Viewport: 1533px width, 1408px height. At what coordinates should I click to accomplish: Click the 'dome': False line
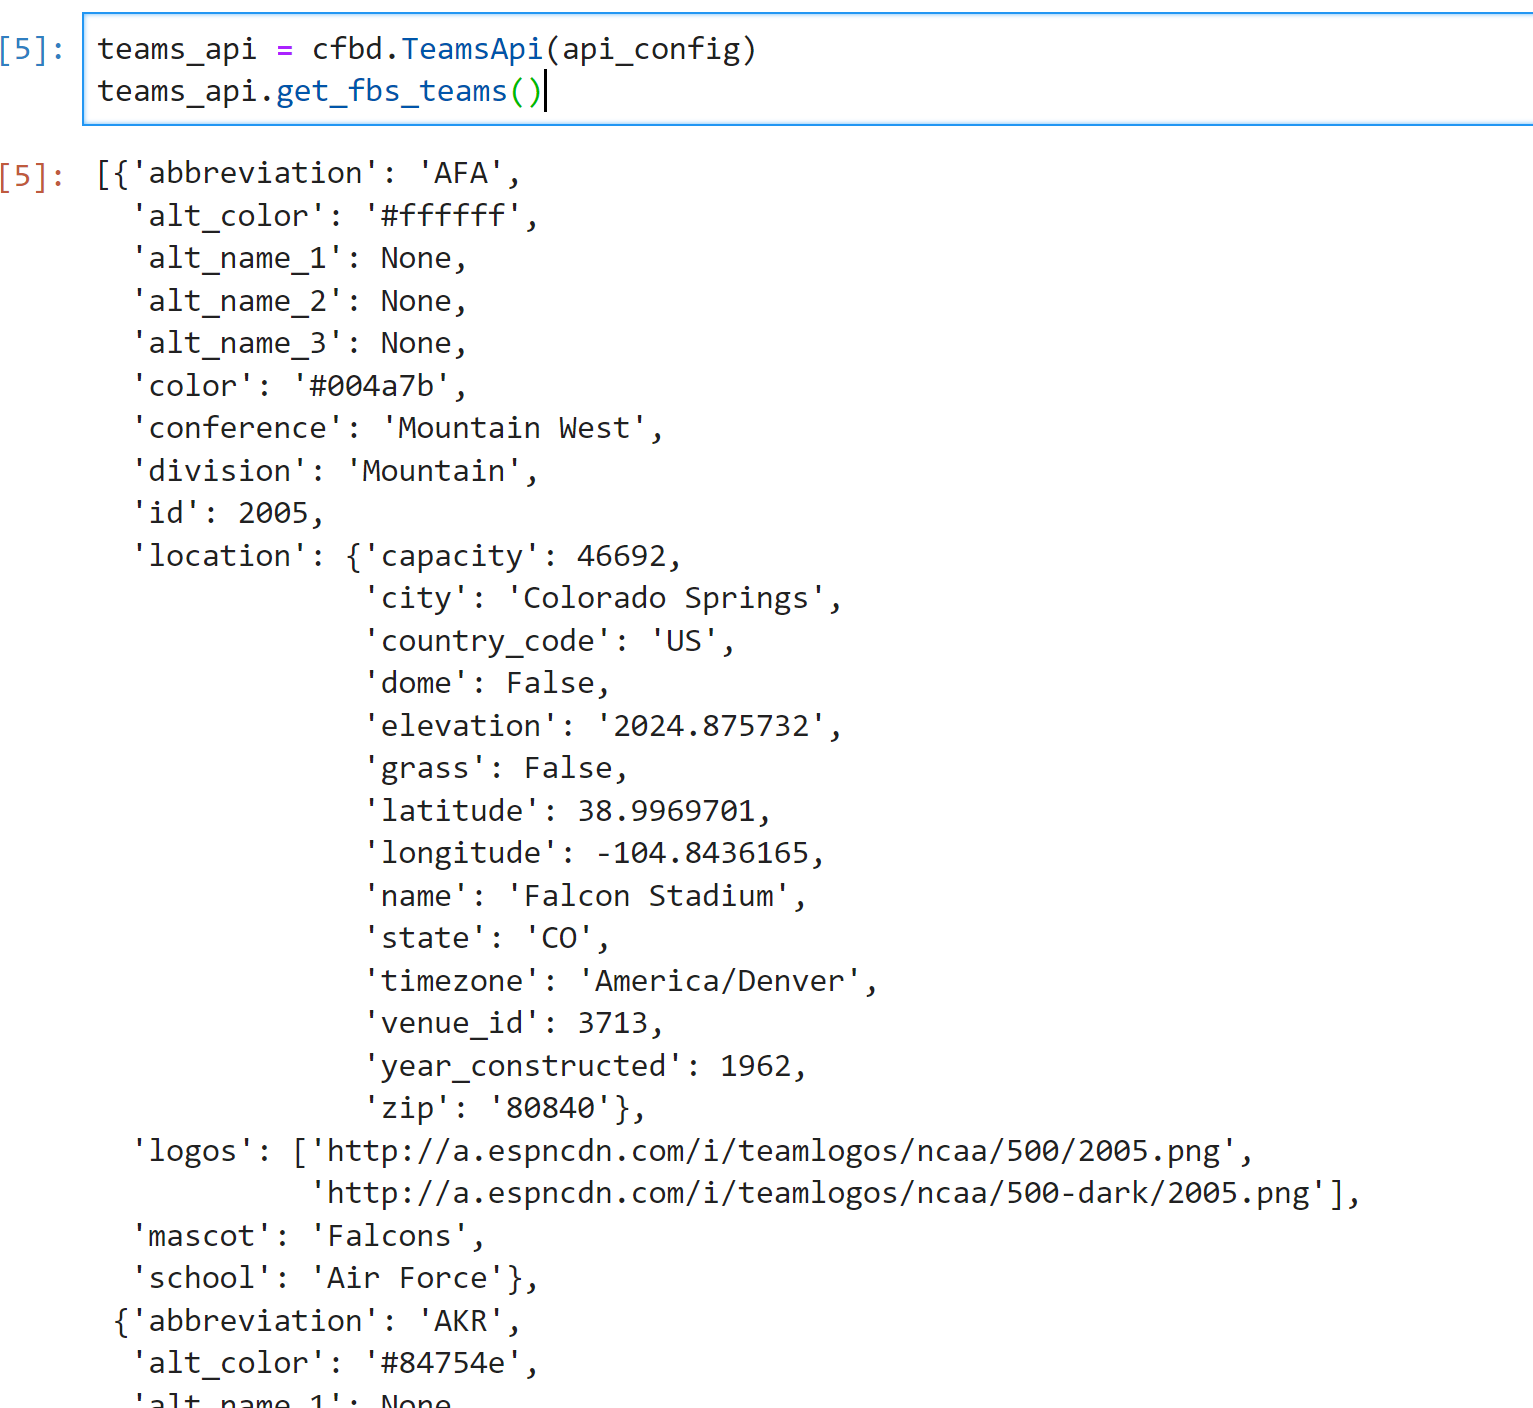(x=487, y=683)
